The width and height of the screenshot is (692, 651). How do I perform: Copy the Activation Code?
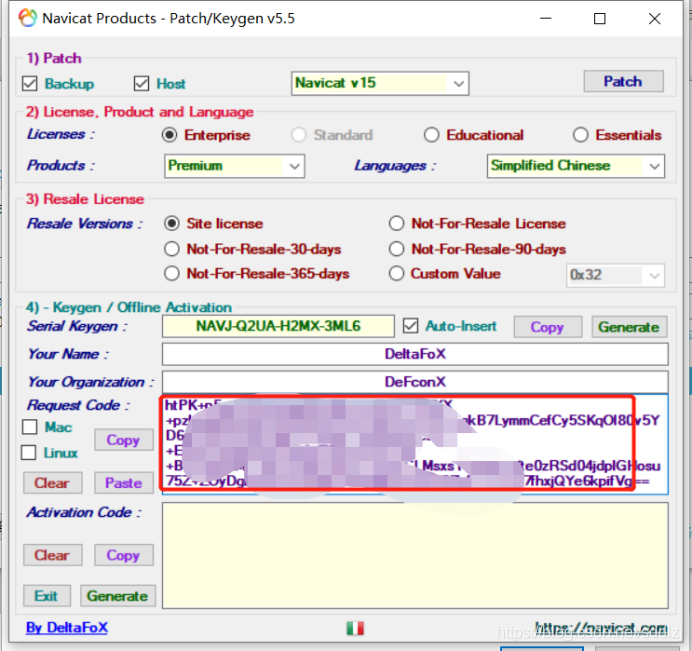coord(124,555)
